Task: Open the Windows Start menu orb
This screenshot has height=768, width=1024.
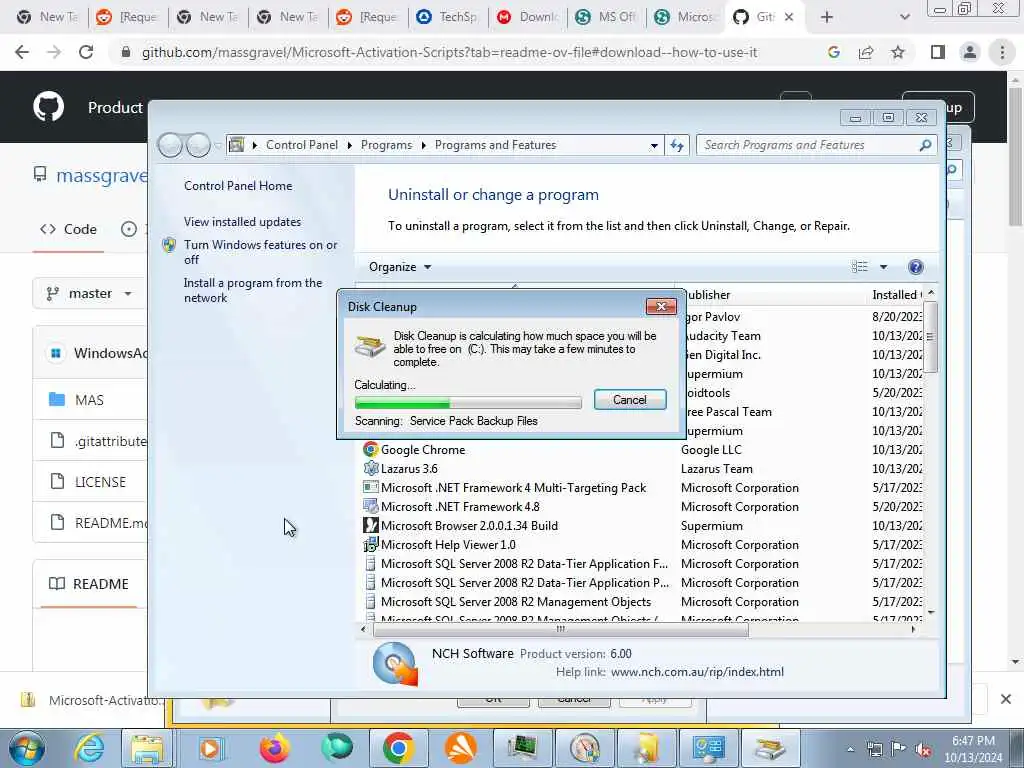Action: click(27, 748)
